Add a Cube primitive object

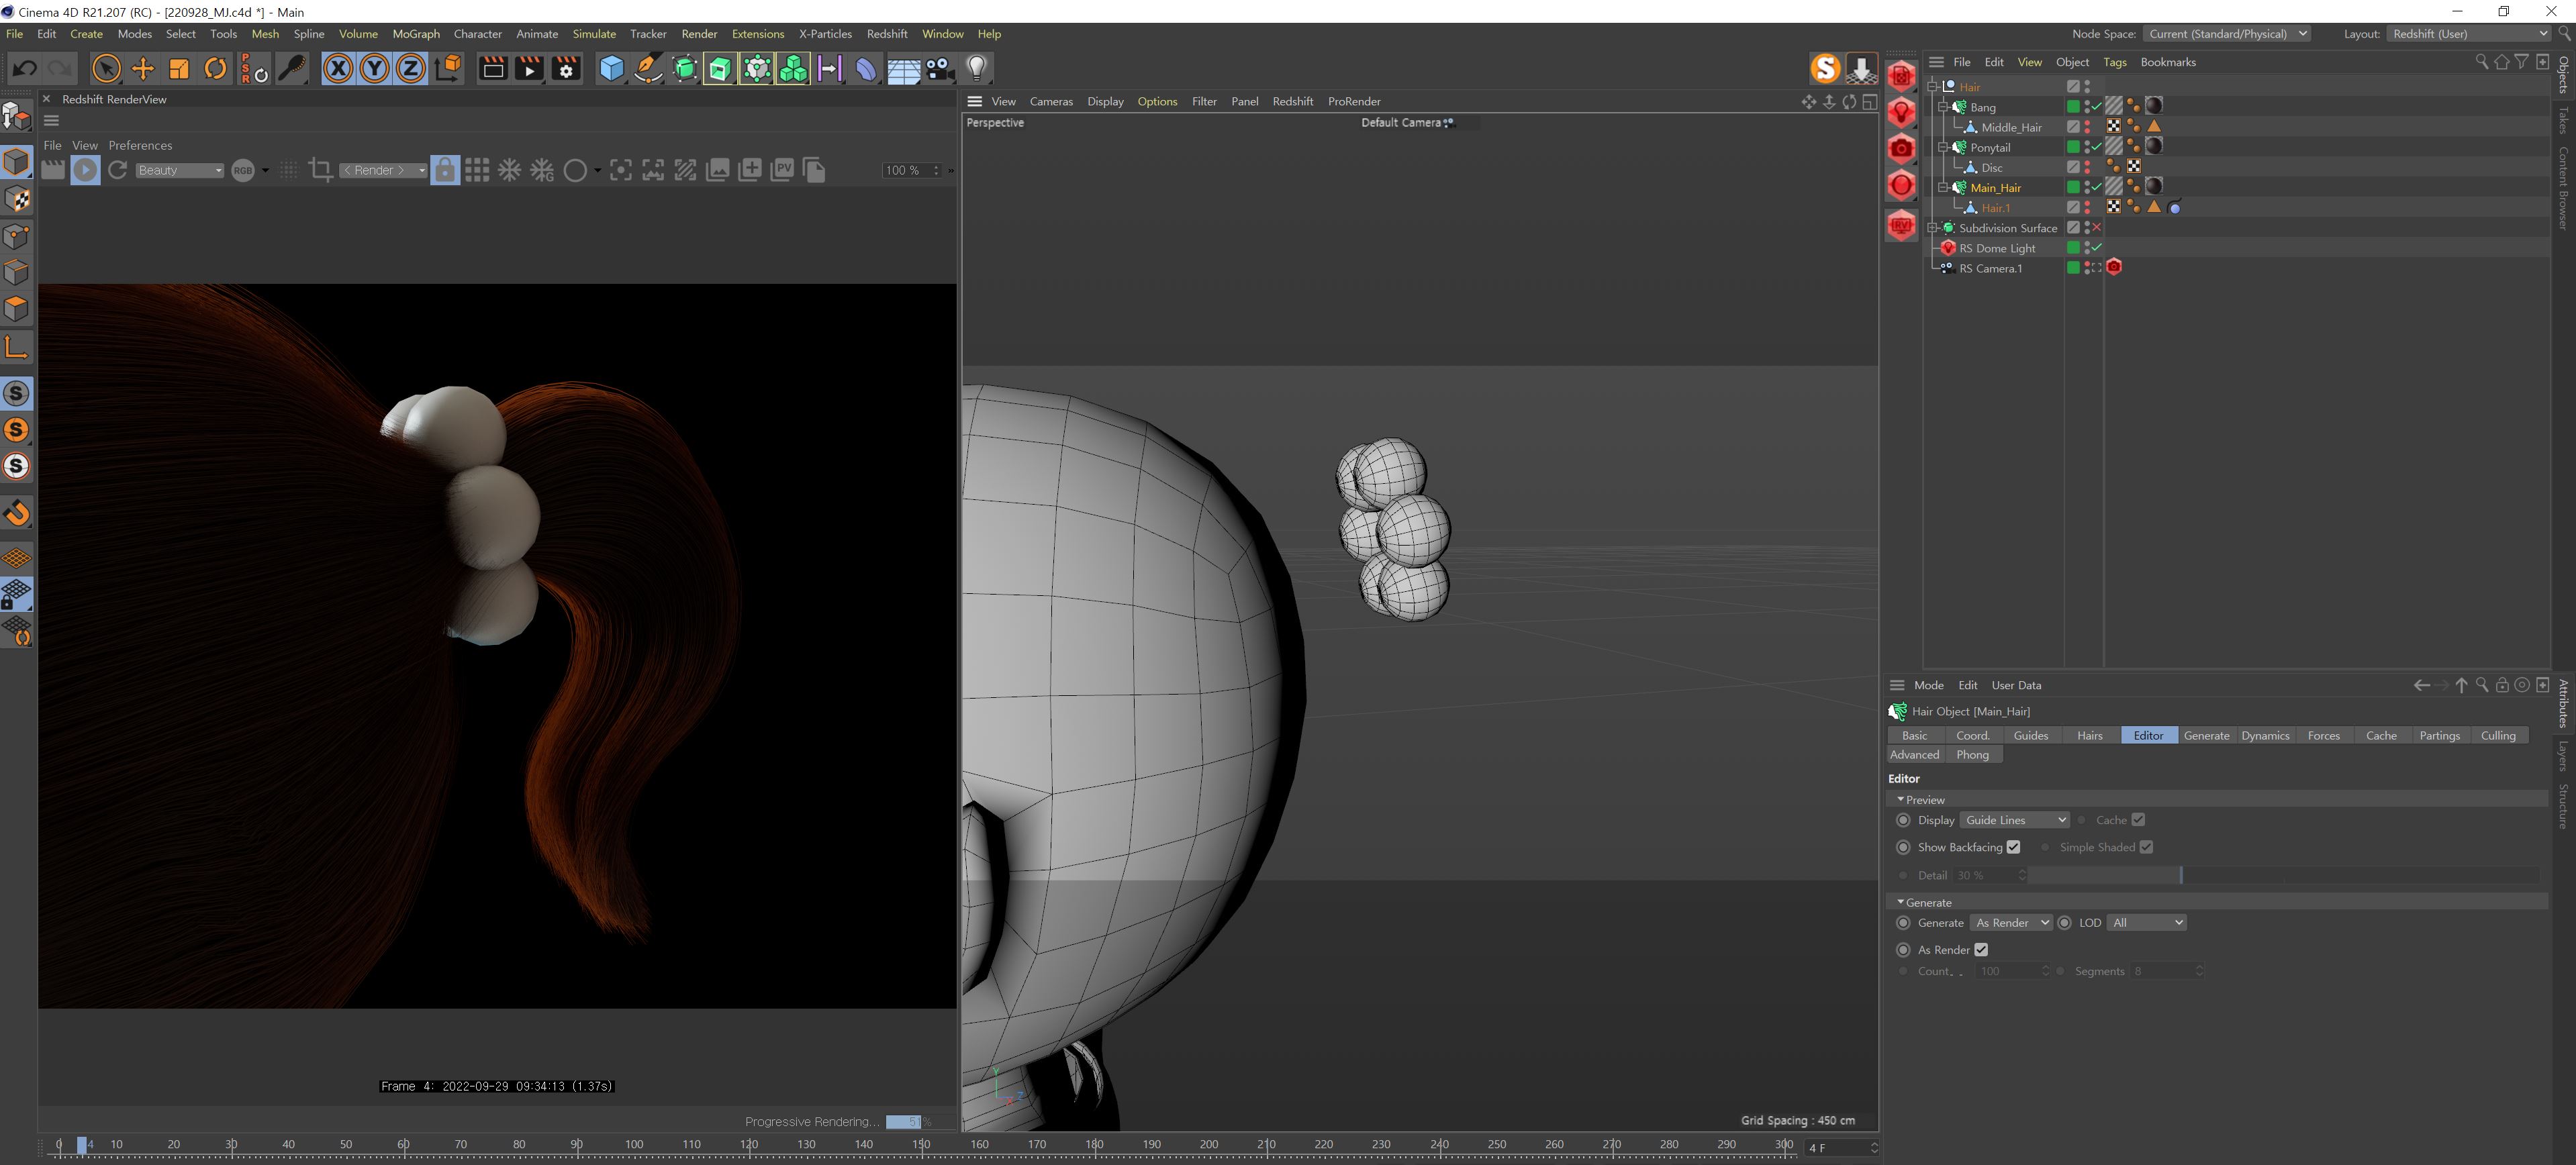(611, 68)
